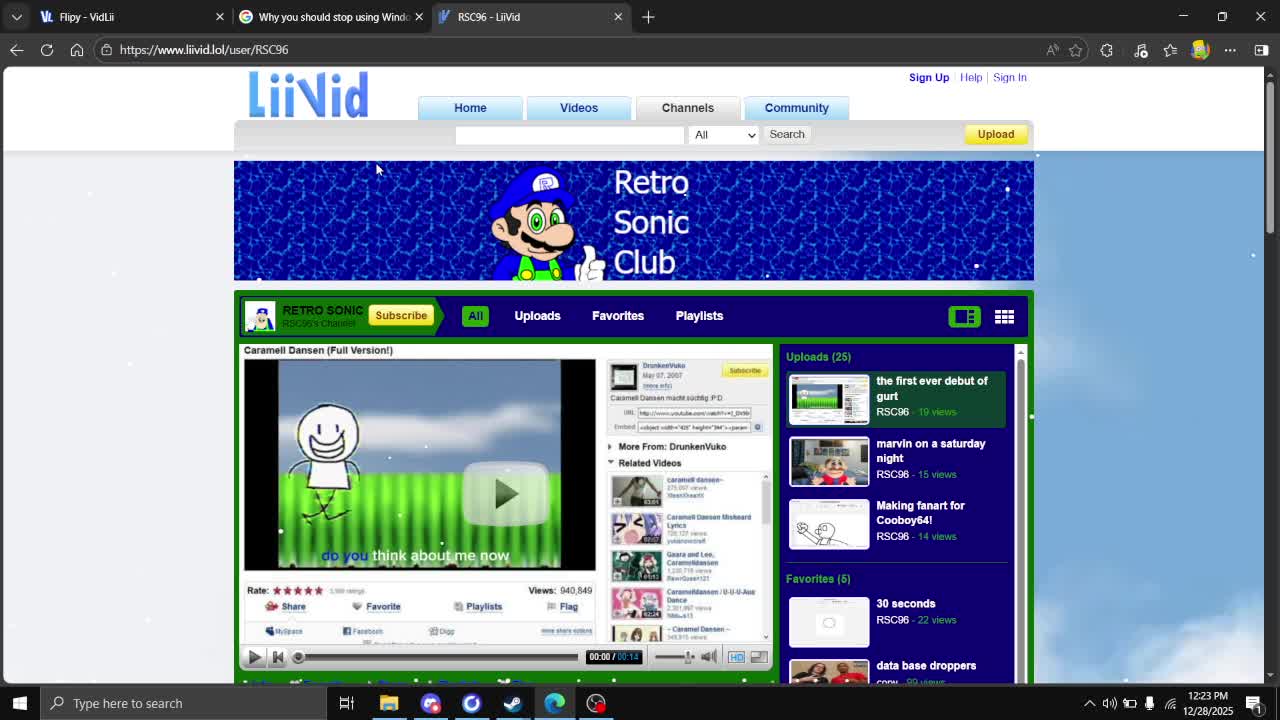Image resolution: width=1280 pixels, height=720 pixels.
Task: Expand the browser tab list chevron
Action: point(17,17)
